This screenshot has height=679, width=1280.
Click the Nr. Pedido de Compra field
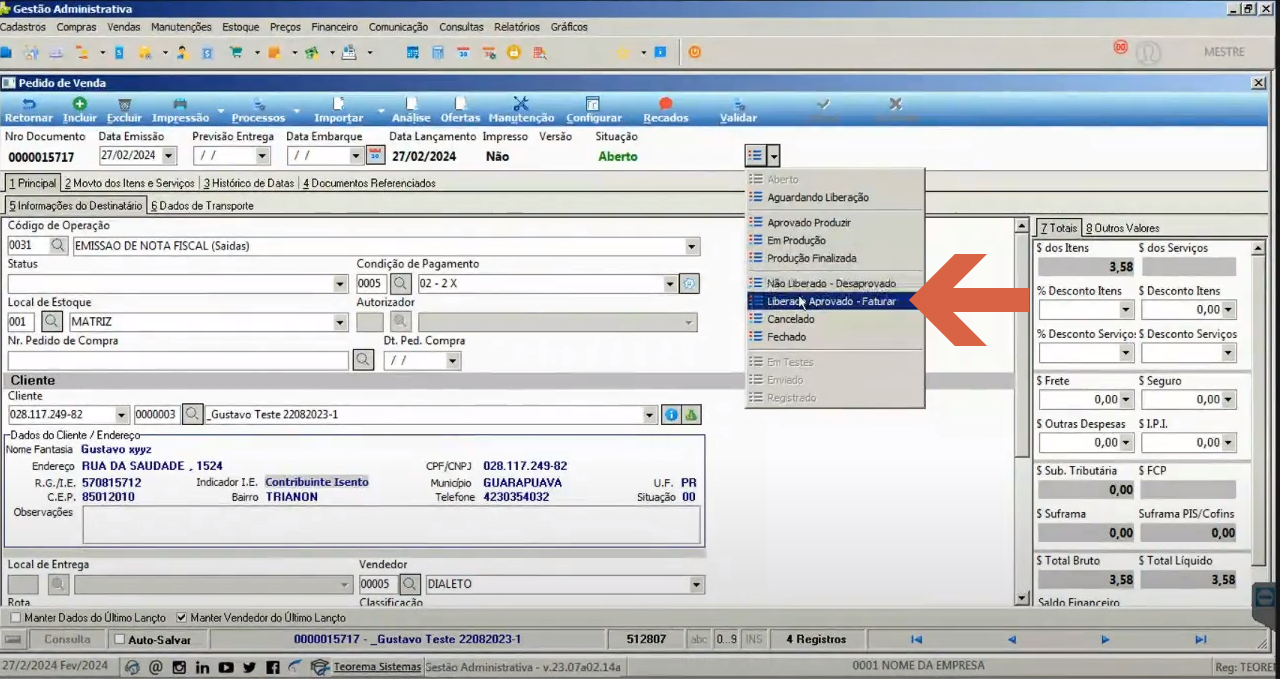coord(178,360)
